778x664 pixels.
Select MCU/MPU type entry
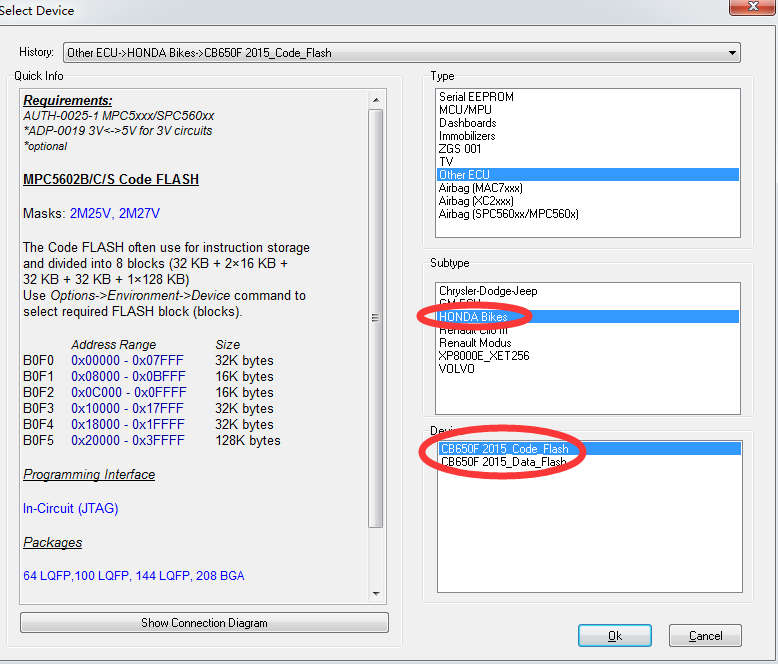click(x=465, y=110)
